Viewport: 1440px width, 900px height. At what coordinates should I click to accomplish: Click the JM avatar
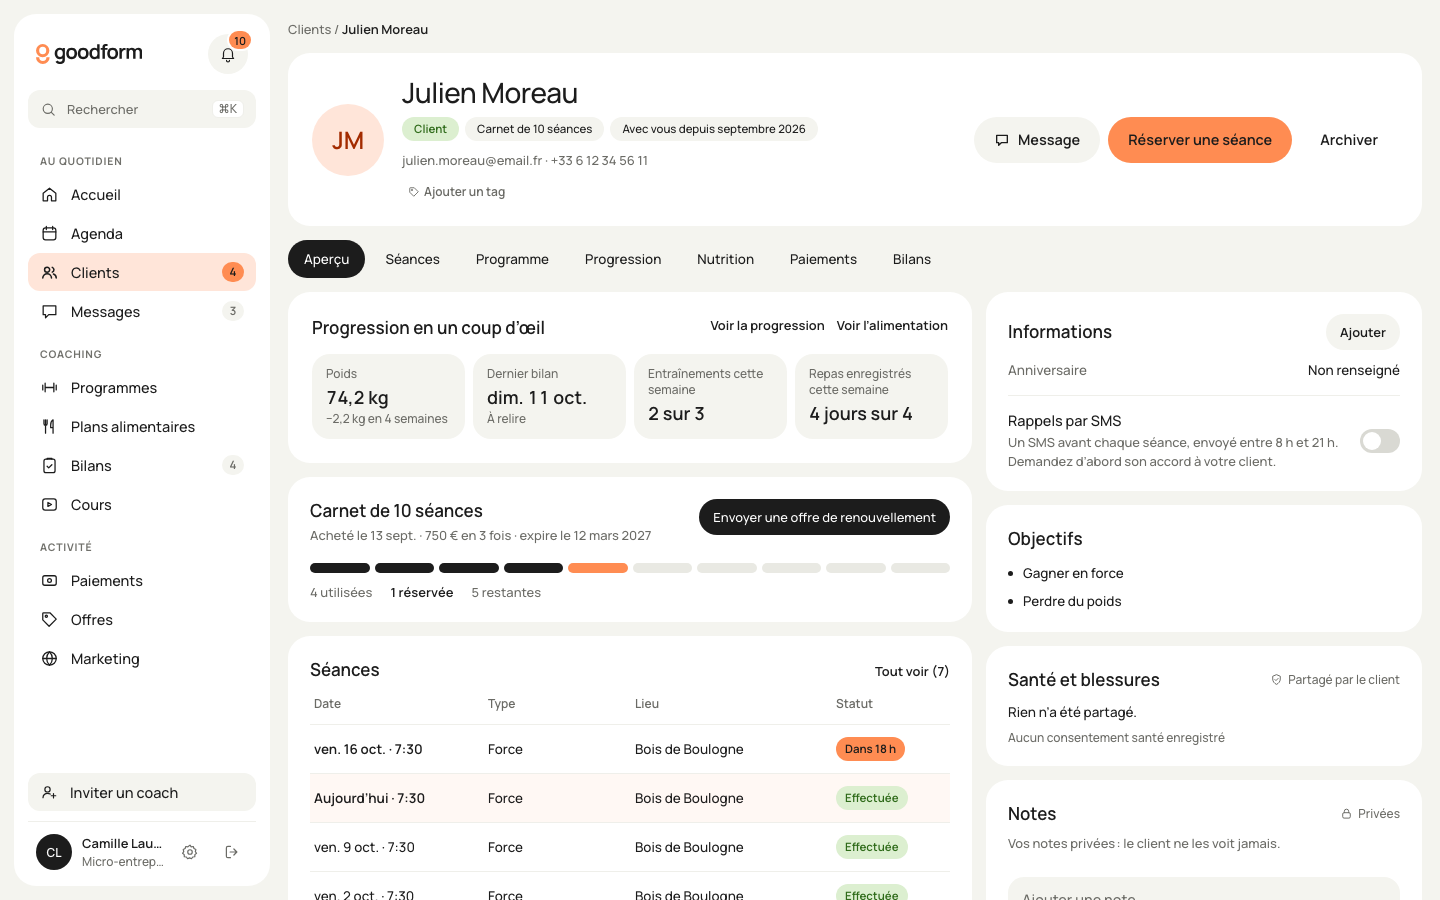348,140
